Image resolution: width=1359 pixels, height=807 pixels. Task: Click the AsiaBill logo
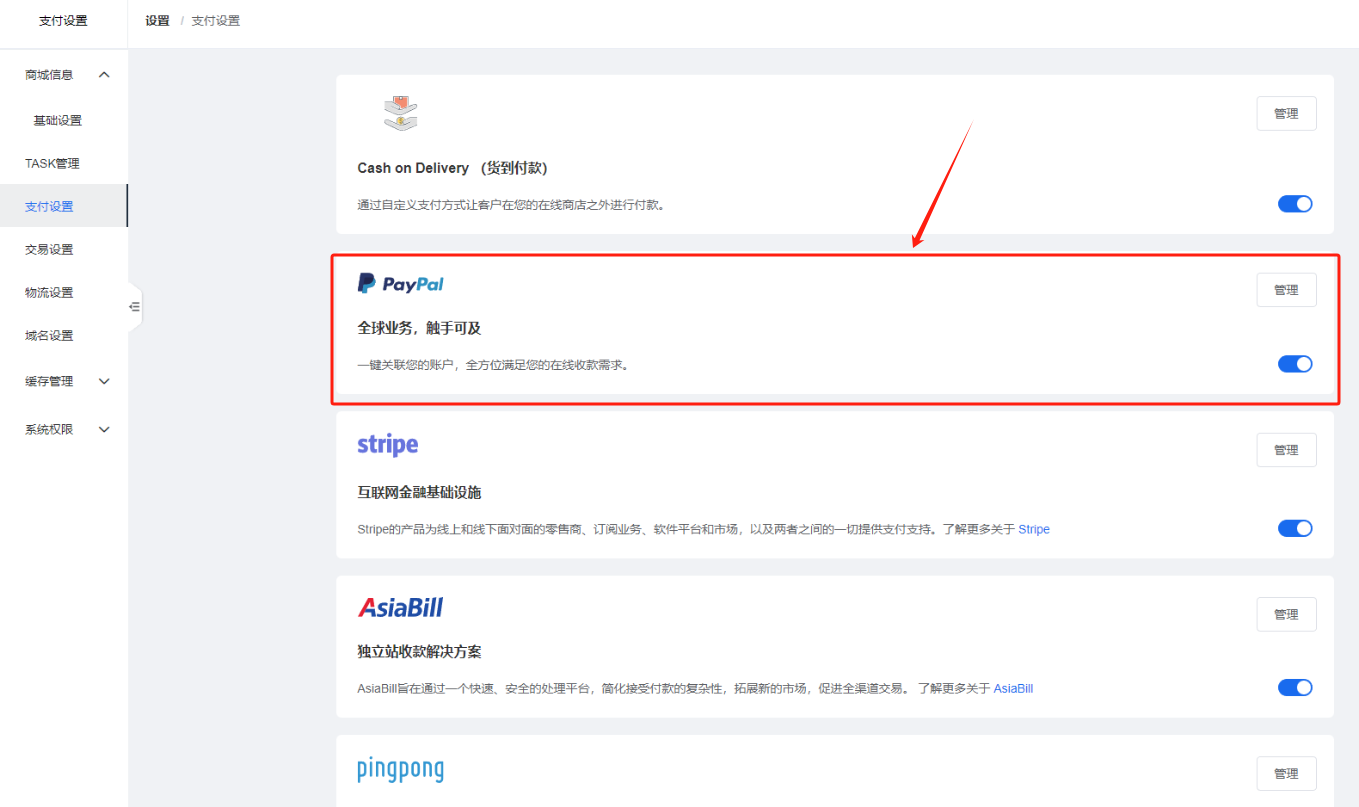click(x=400, y=607)
